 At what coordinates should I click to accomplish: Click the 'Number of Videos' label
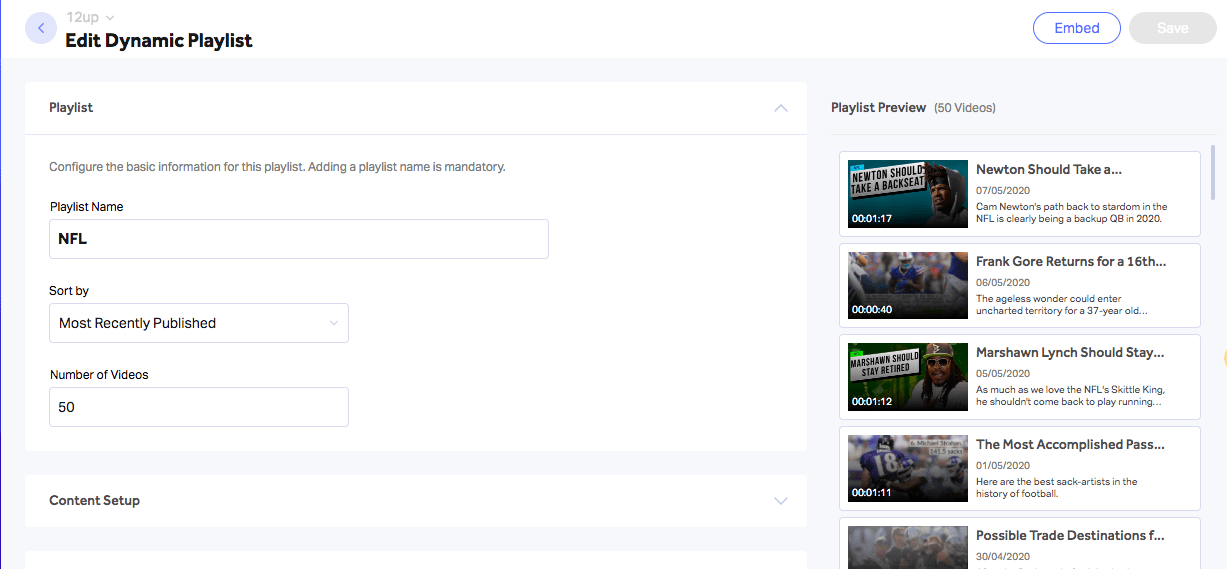(x=99, y=375)
